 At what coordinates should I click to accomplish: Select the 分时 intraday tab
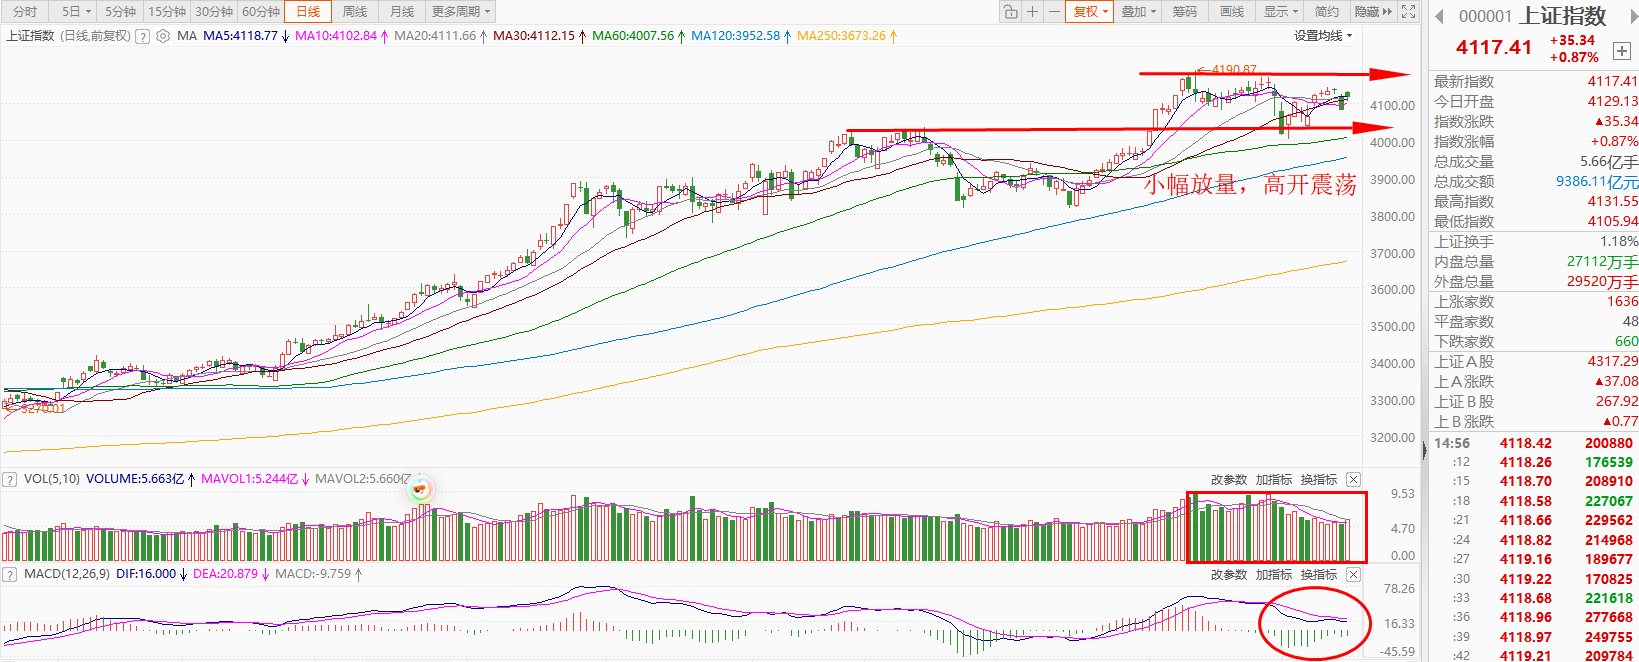(25, 12)
